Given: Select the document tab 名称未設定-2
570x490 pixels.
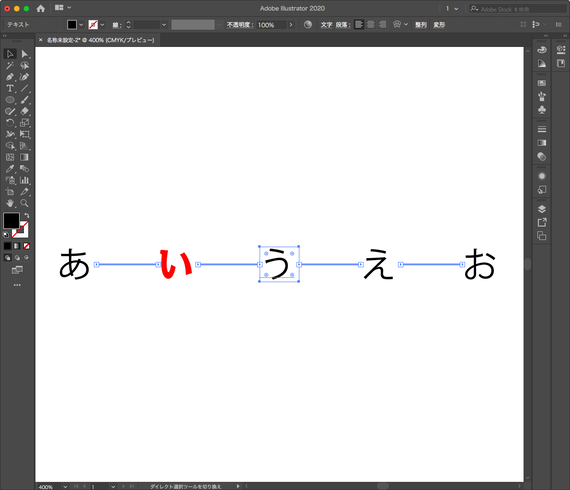Looking at the screenshot, I should (x=100, y=40).
